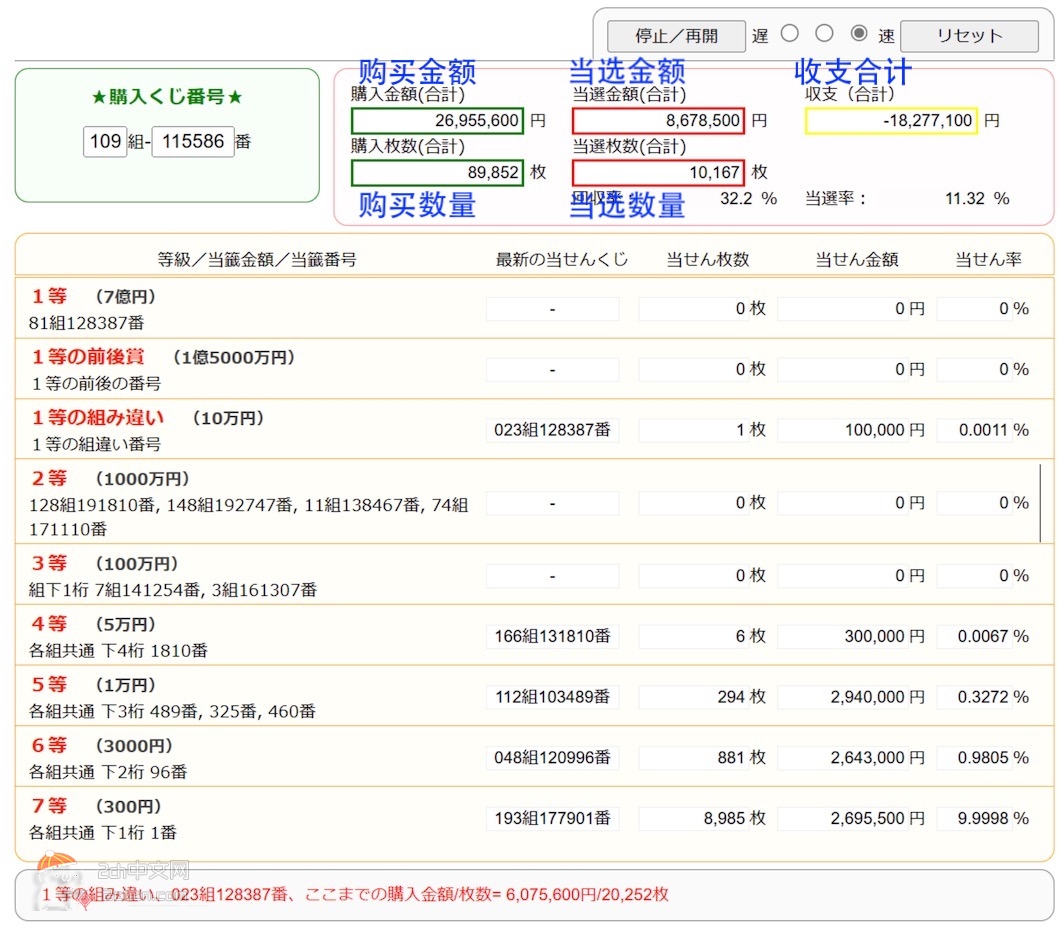Click the 6等 (3000円) row title
The image size is (1063, 941).
coord(102,746)
